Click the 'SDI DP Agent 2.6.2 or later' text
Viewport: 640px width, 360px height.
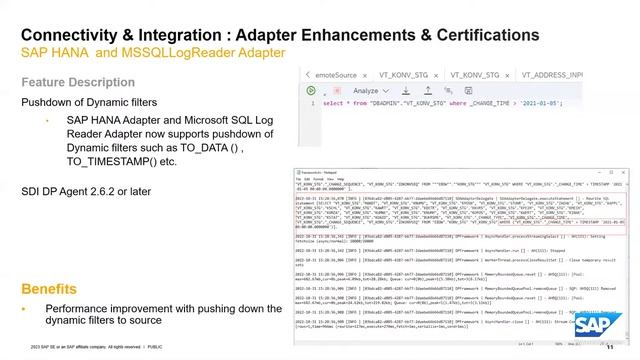pyautogui.click(x=86, y=191)
